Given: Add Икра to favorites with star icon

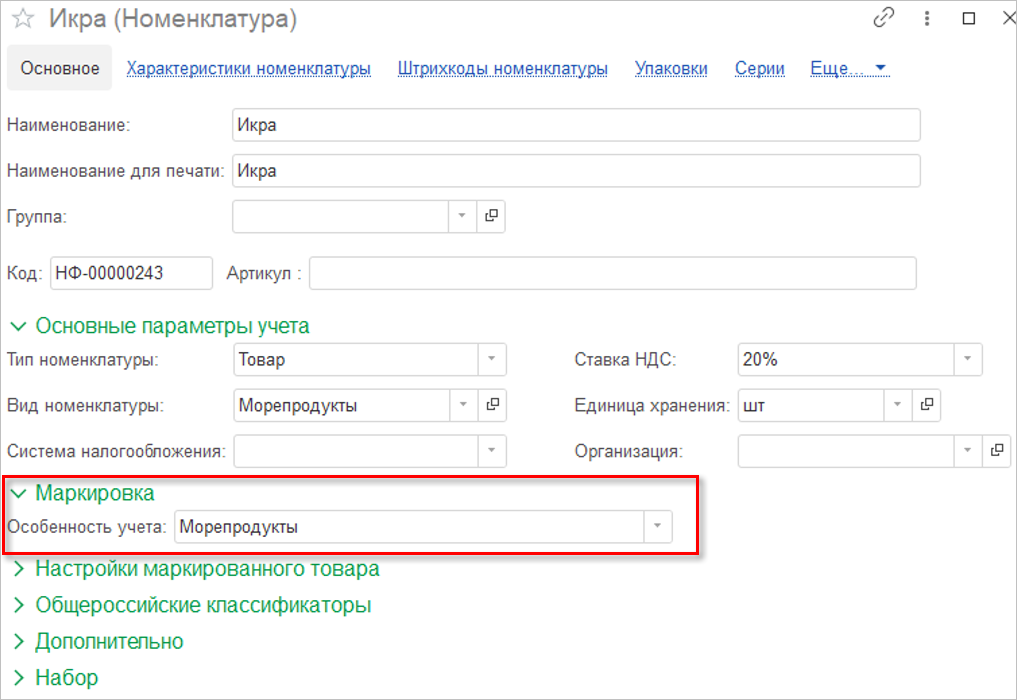Looking at the screenshot, I should click(20, 19).
